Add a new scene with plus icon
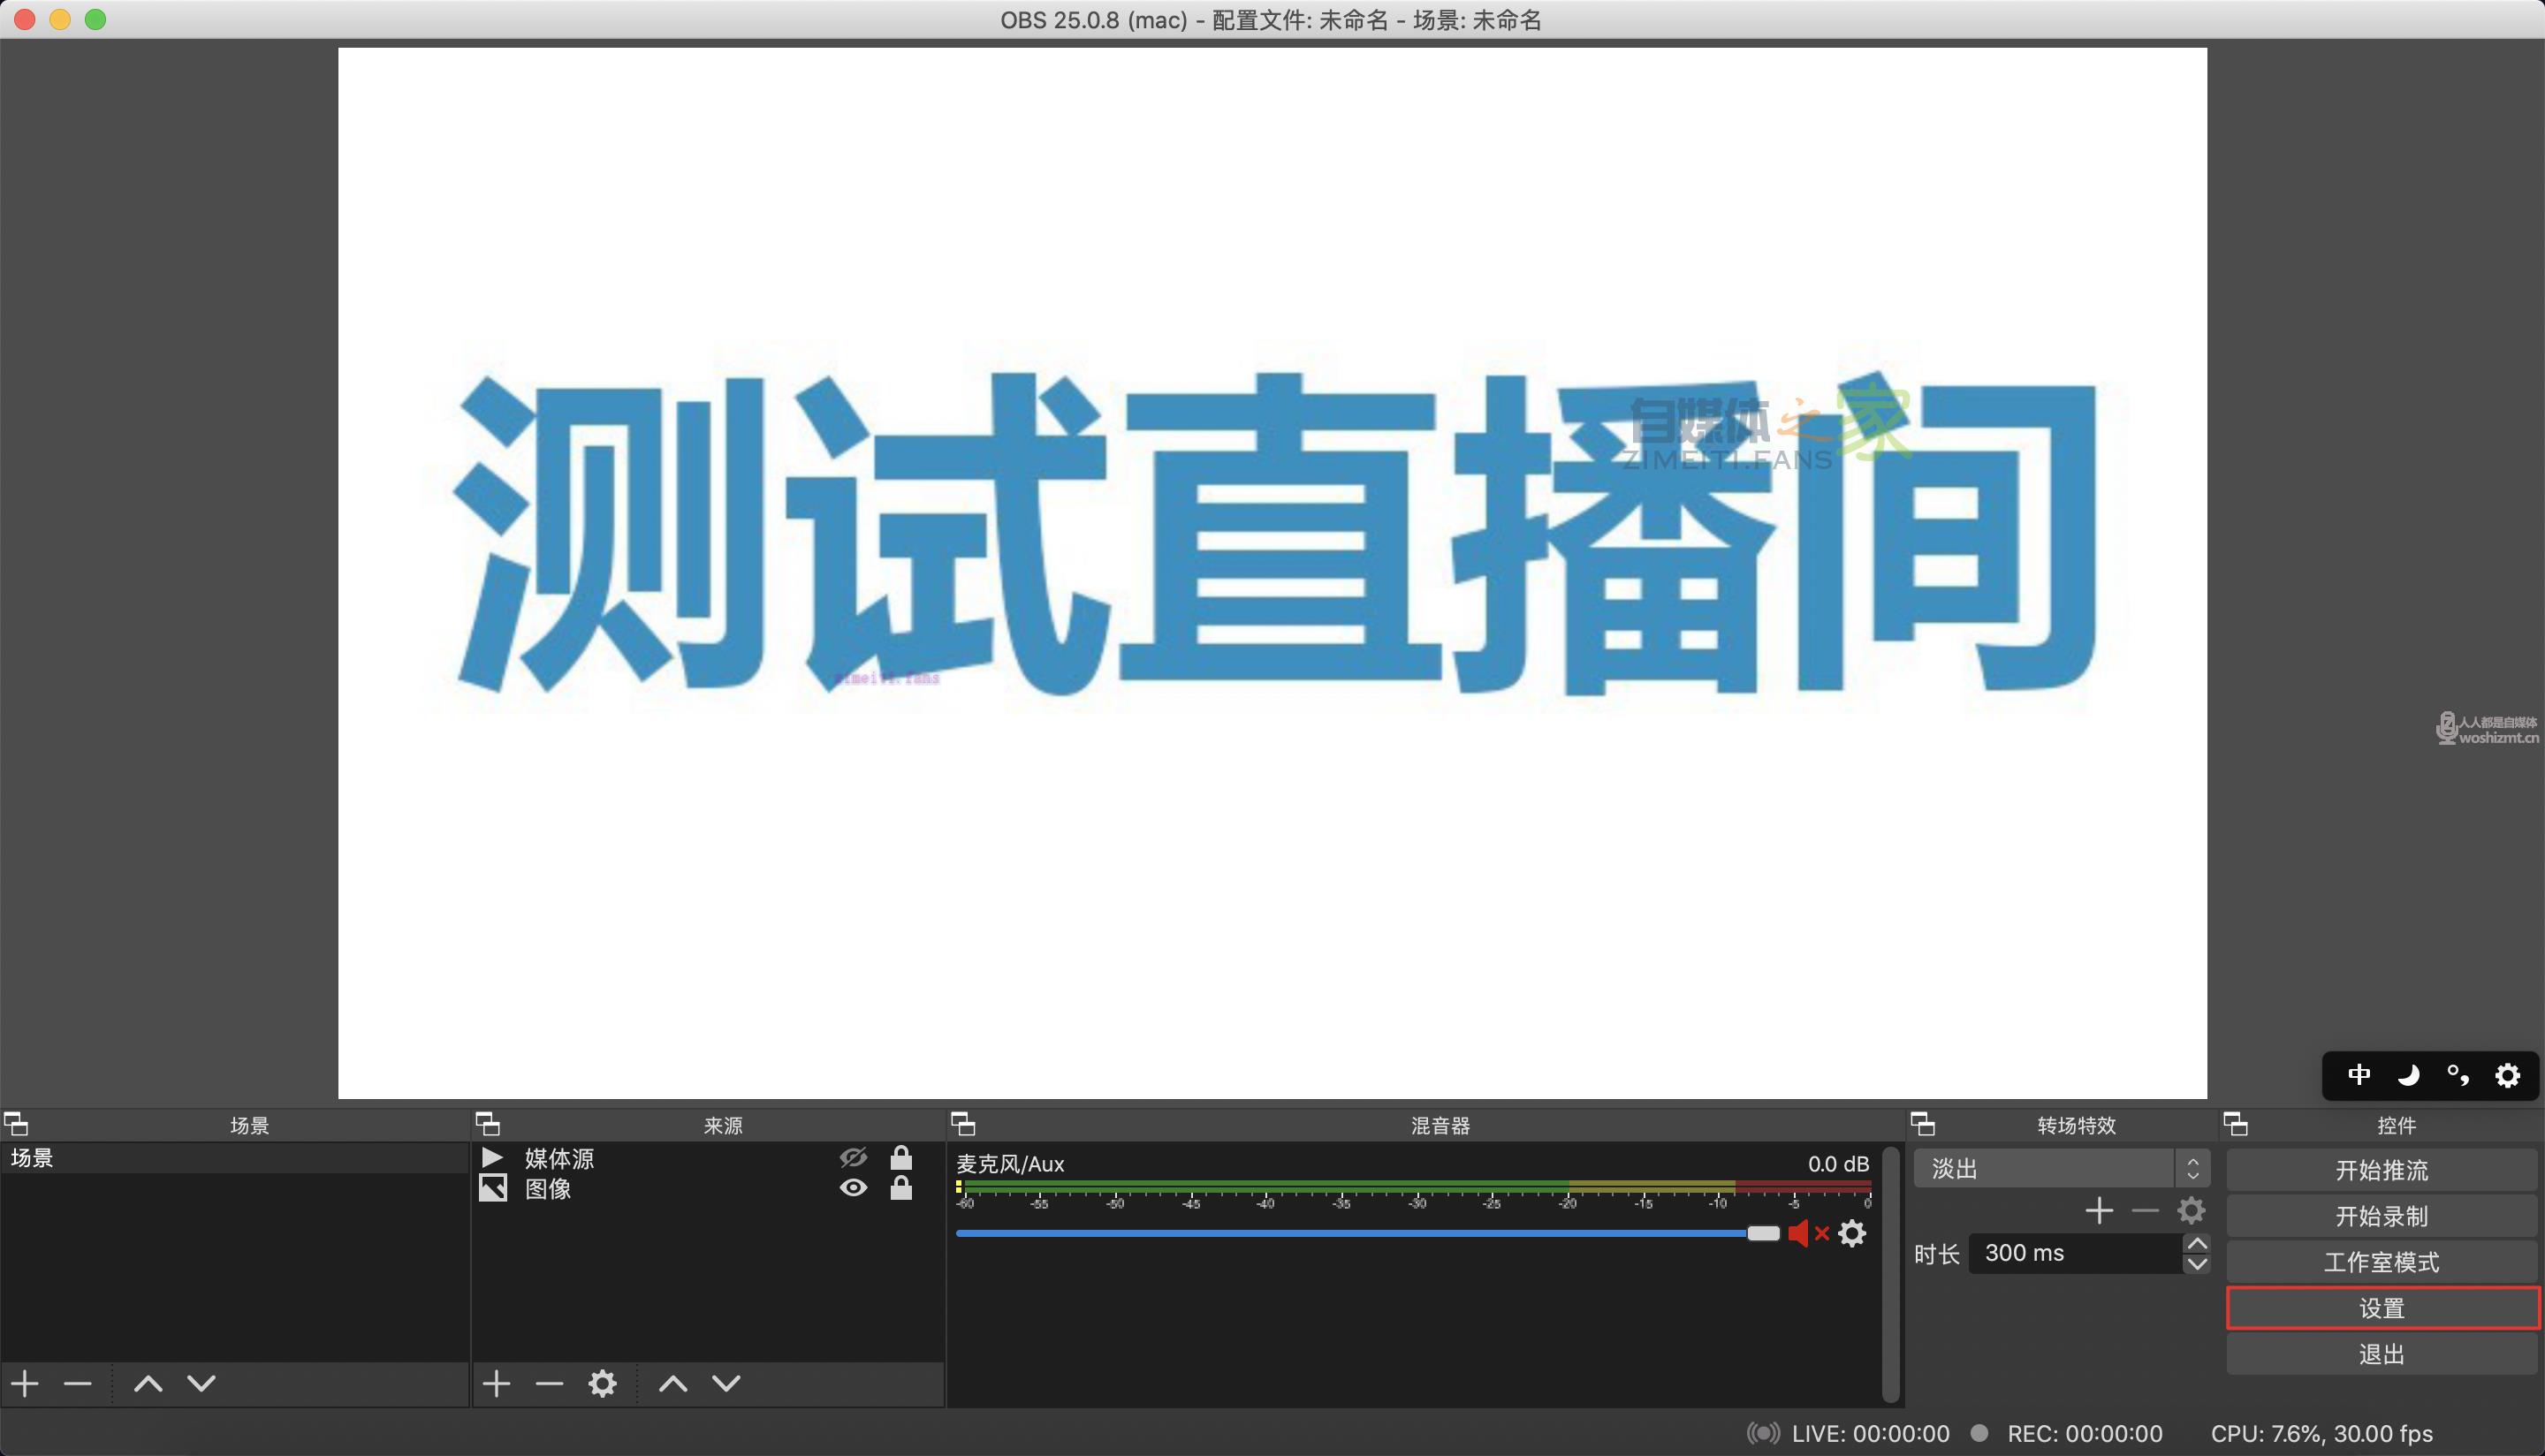Image resolution: width=2545 pixels, height=1456 pixels. tap(25, 1384)
